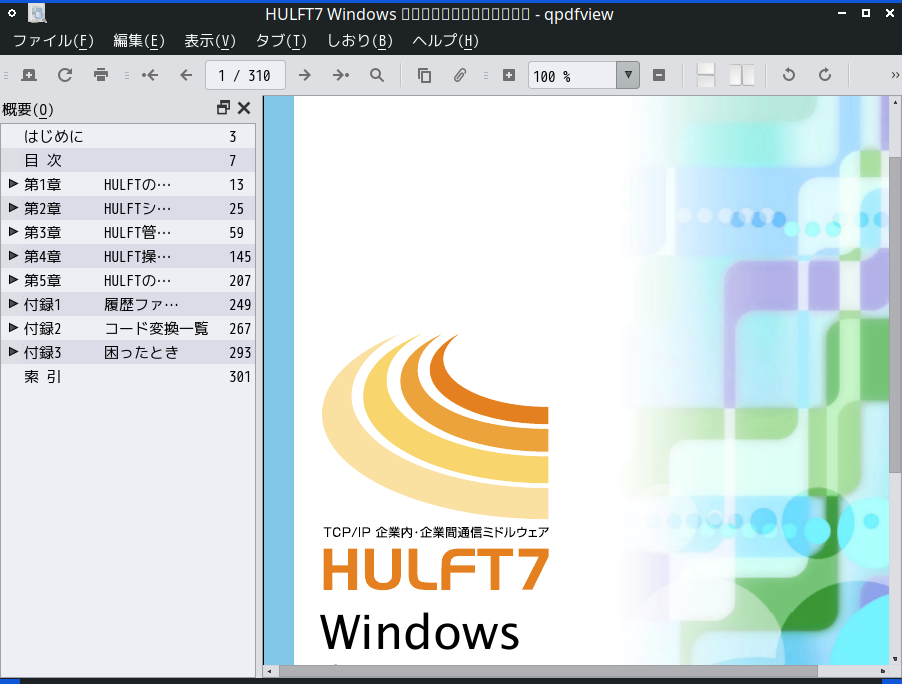Click the open file toolbar icon
The height and width of the screenshot is (684, 902).
tap(29, 75)
